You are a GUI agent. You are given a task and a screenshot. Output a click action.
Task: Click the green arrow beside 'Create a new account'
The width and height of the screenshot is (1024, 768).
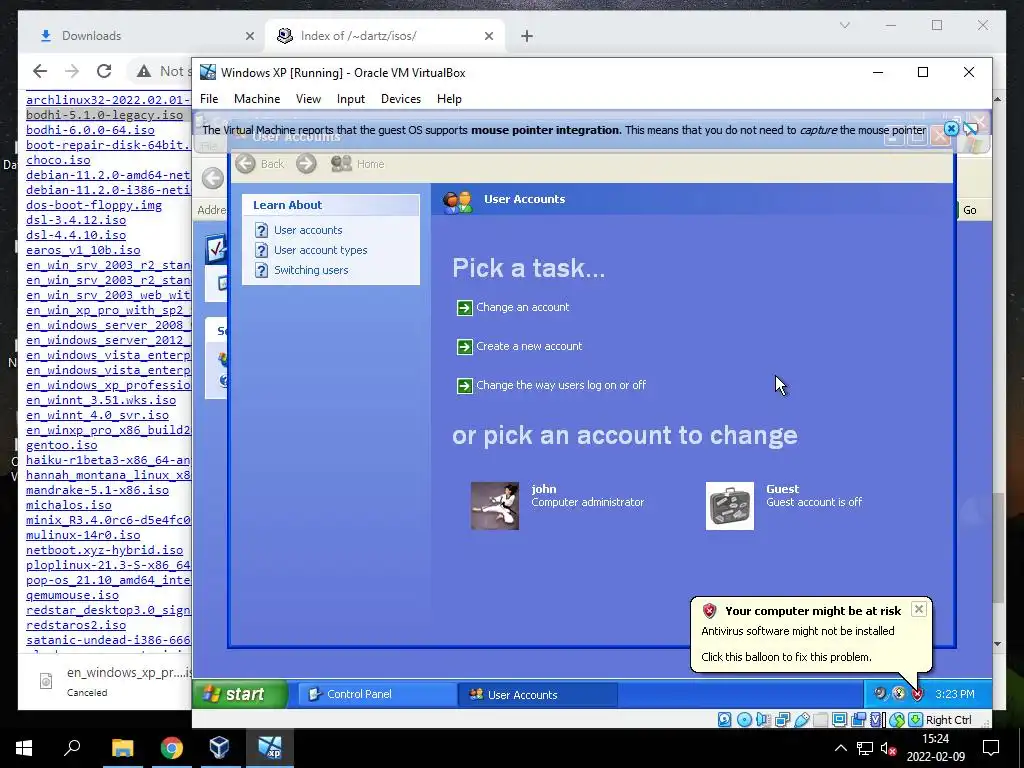coord(464,347)
